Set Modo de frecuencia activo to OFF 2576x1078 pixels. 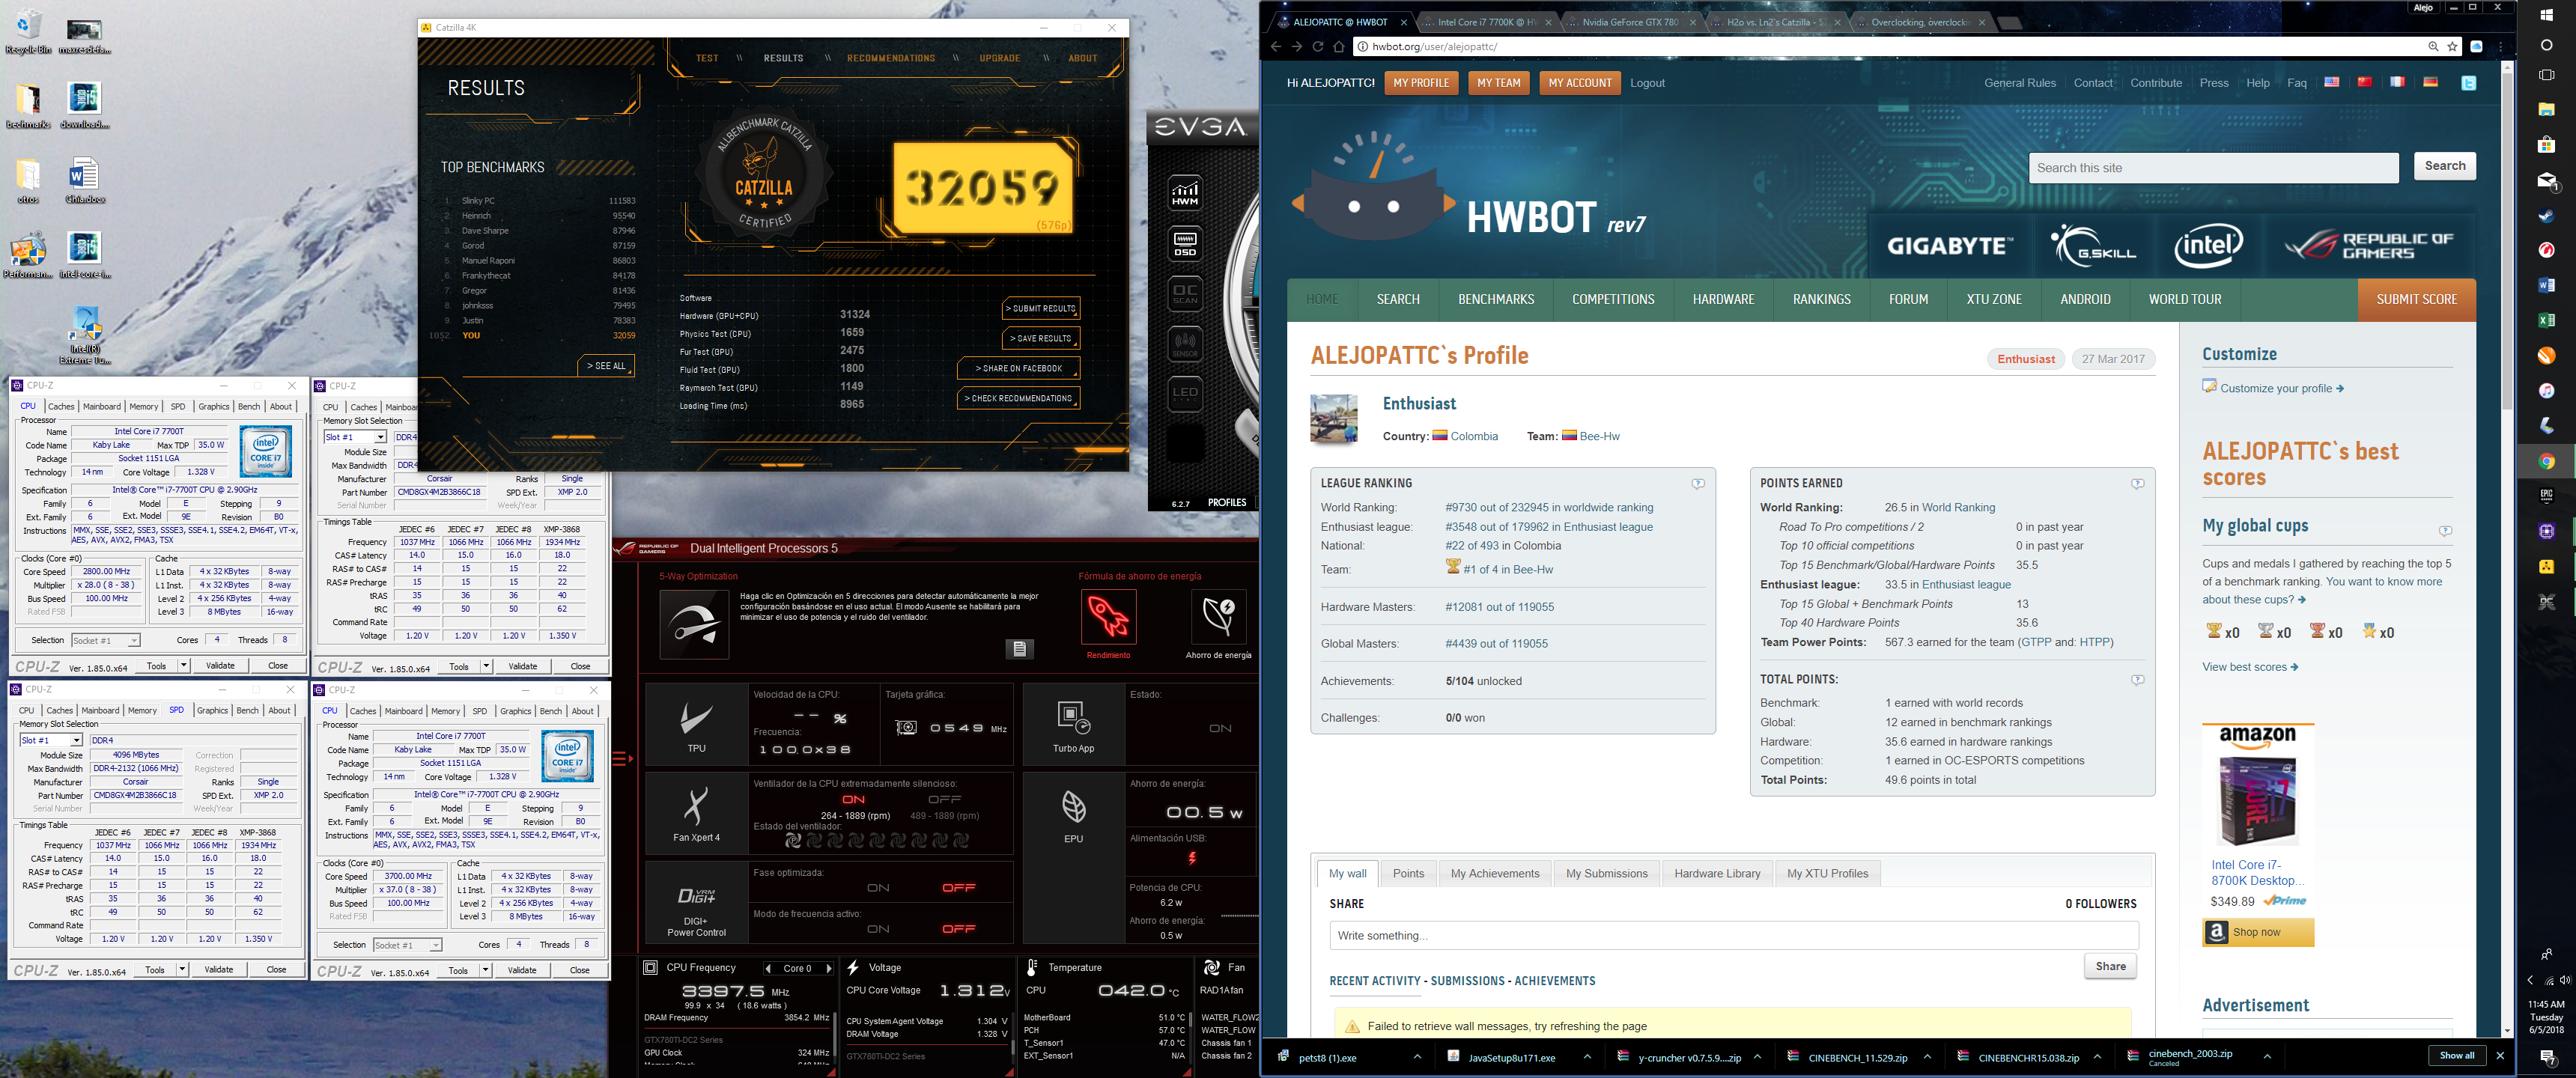click(958, 929)
